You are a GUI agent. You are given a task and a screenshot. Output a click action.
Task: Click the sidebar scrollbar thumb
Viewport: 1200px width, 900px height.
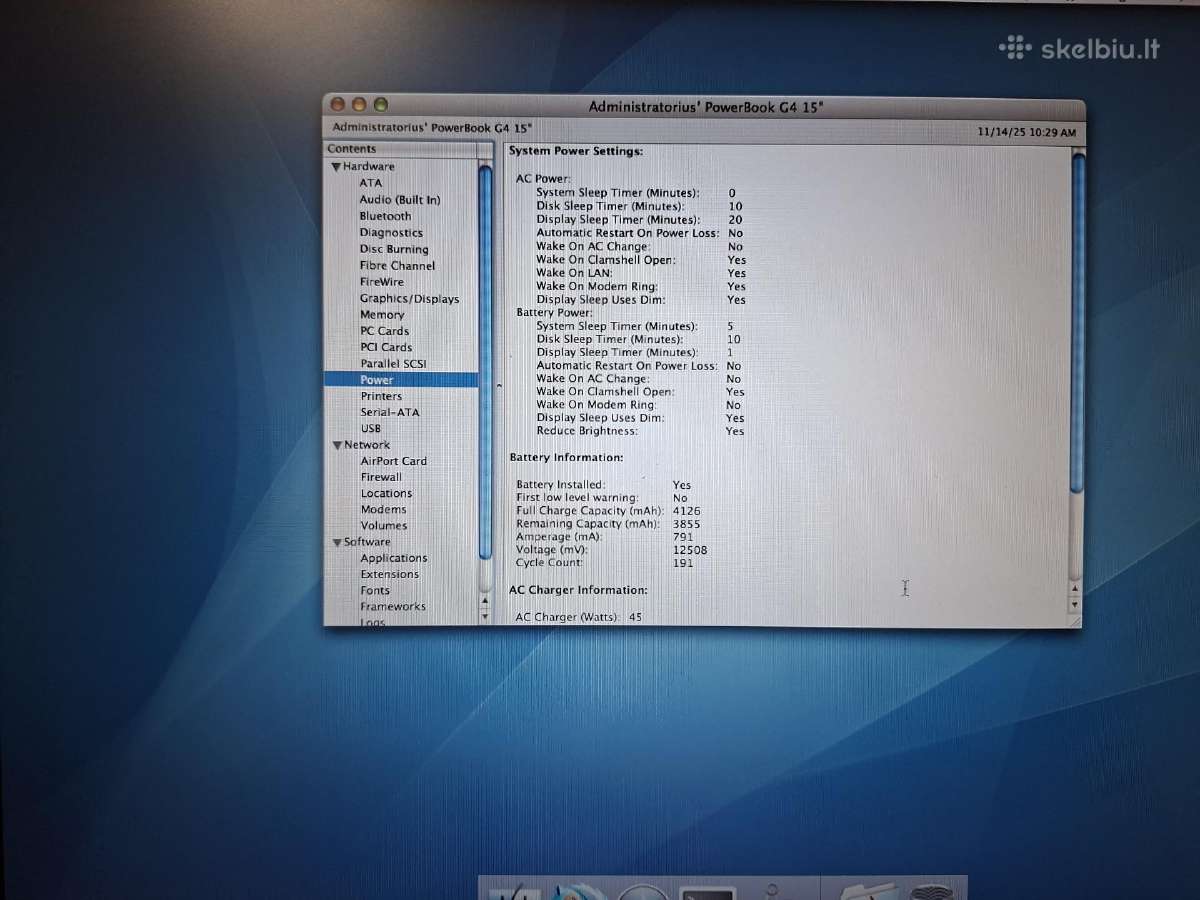(485, 362)
